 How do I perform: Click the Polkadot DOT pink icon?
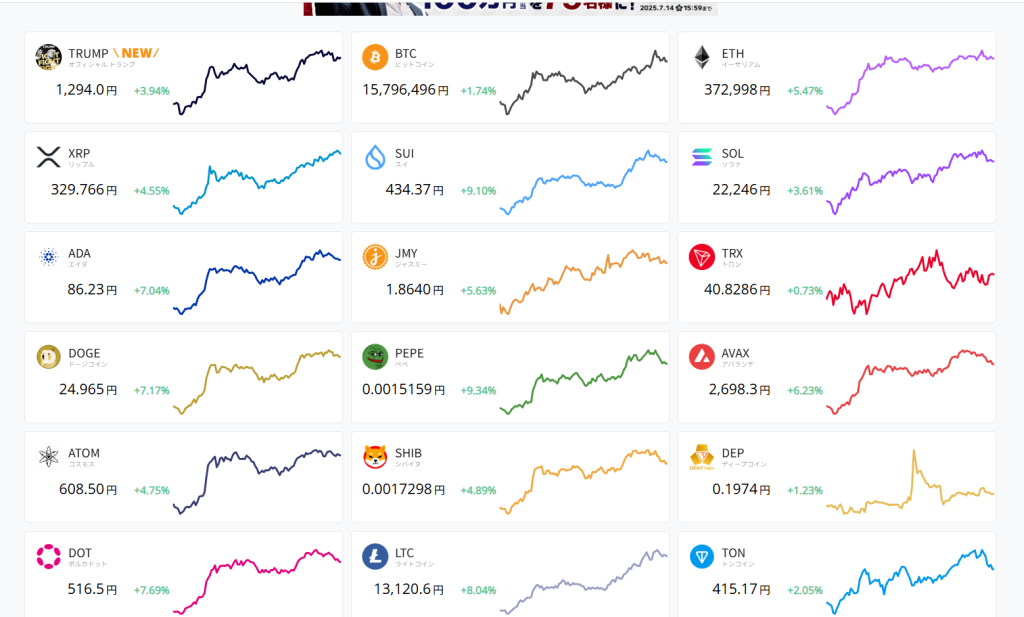pyautogui.click(x=48, y=557)
